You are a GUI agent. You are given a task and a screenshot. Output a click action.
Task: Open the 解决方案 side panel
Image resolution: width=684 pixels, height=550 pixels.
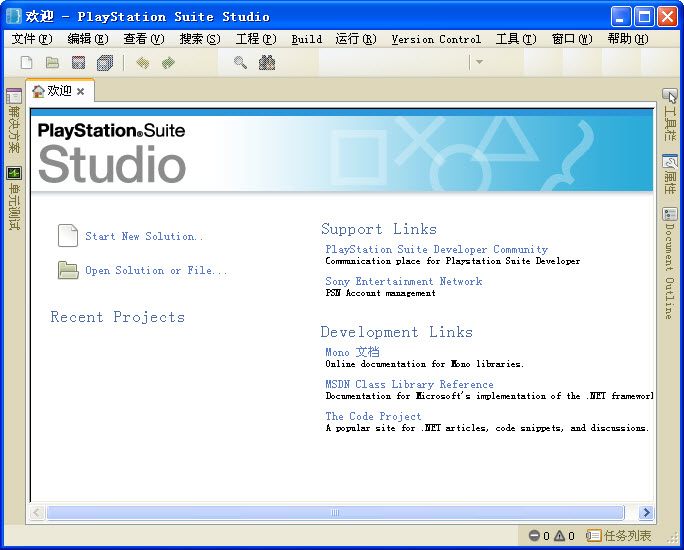tap(14, 121)
